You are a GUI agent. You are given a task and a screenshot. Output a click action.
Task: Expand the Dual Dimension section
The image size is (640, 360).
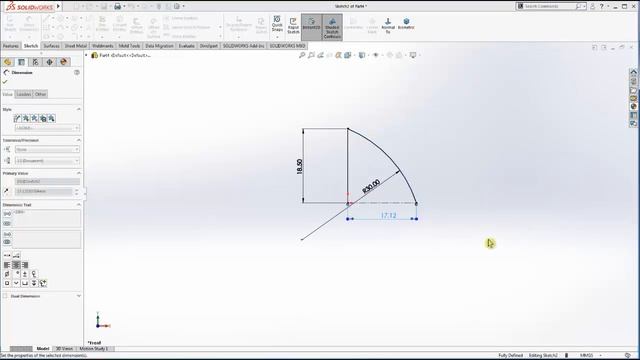tap(78, 296)
